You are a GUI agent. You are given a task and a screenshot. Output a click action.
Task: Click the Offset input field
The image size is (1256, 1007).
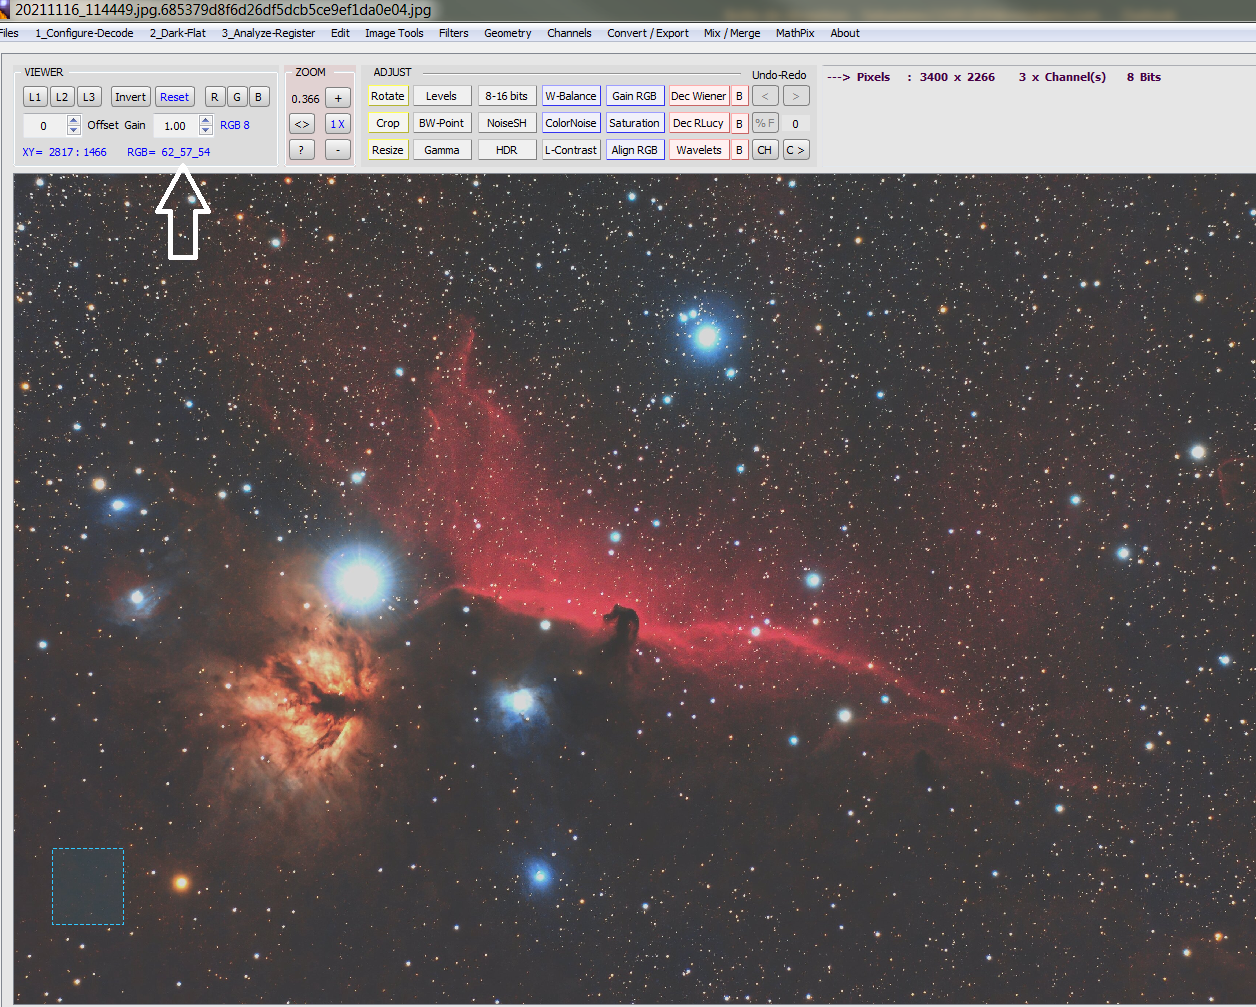pyautogui.click(x=45, y=126)
